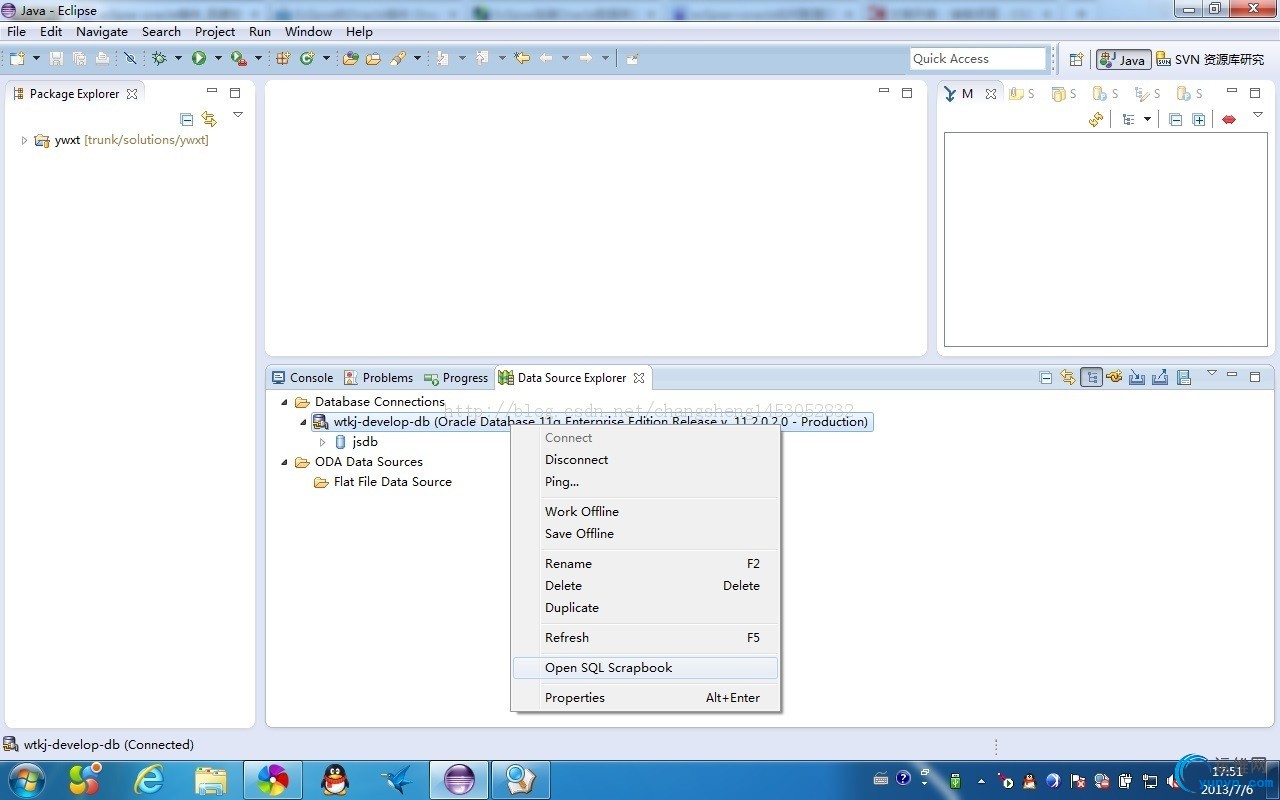Screen dimensions: 1280x800
Task: Open the Project menu
Action: [x=215, y=31]
